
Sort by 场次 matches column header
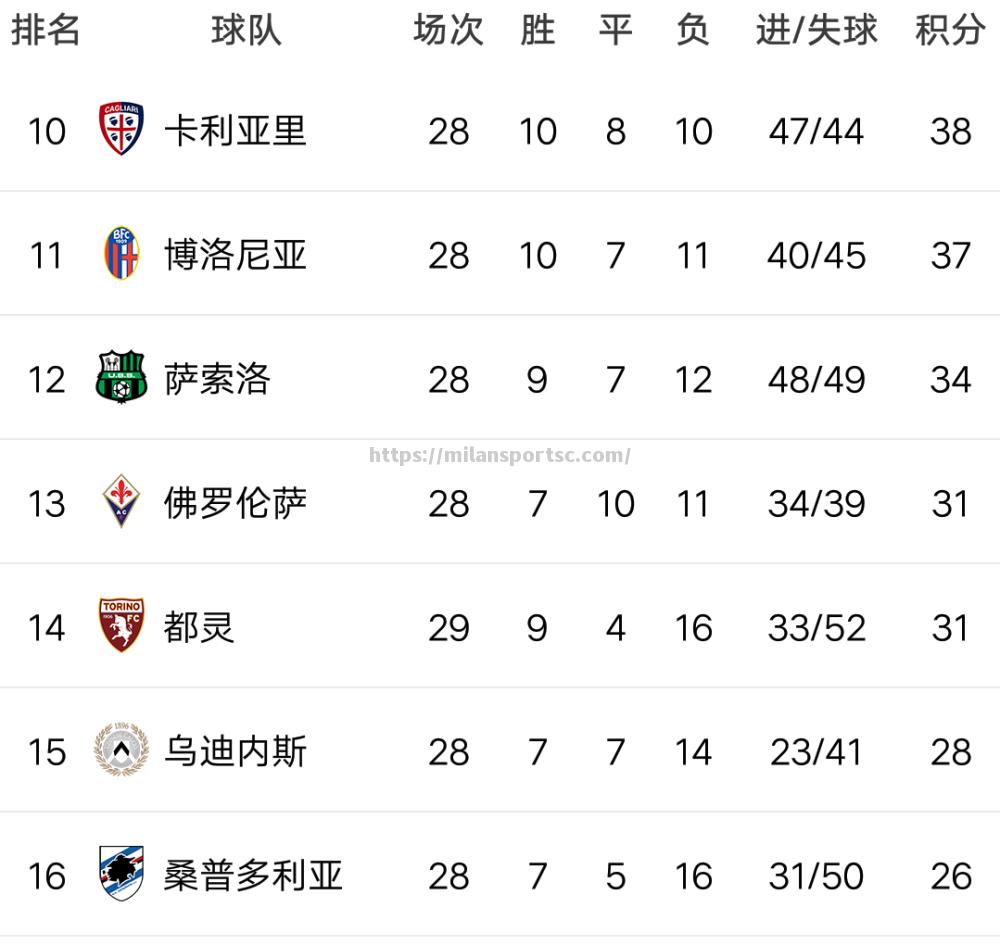[448, 30]
